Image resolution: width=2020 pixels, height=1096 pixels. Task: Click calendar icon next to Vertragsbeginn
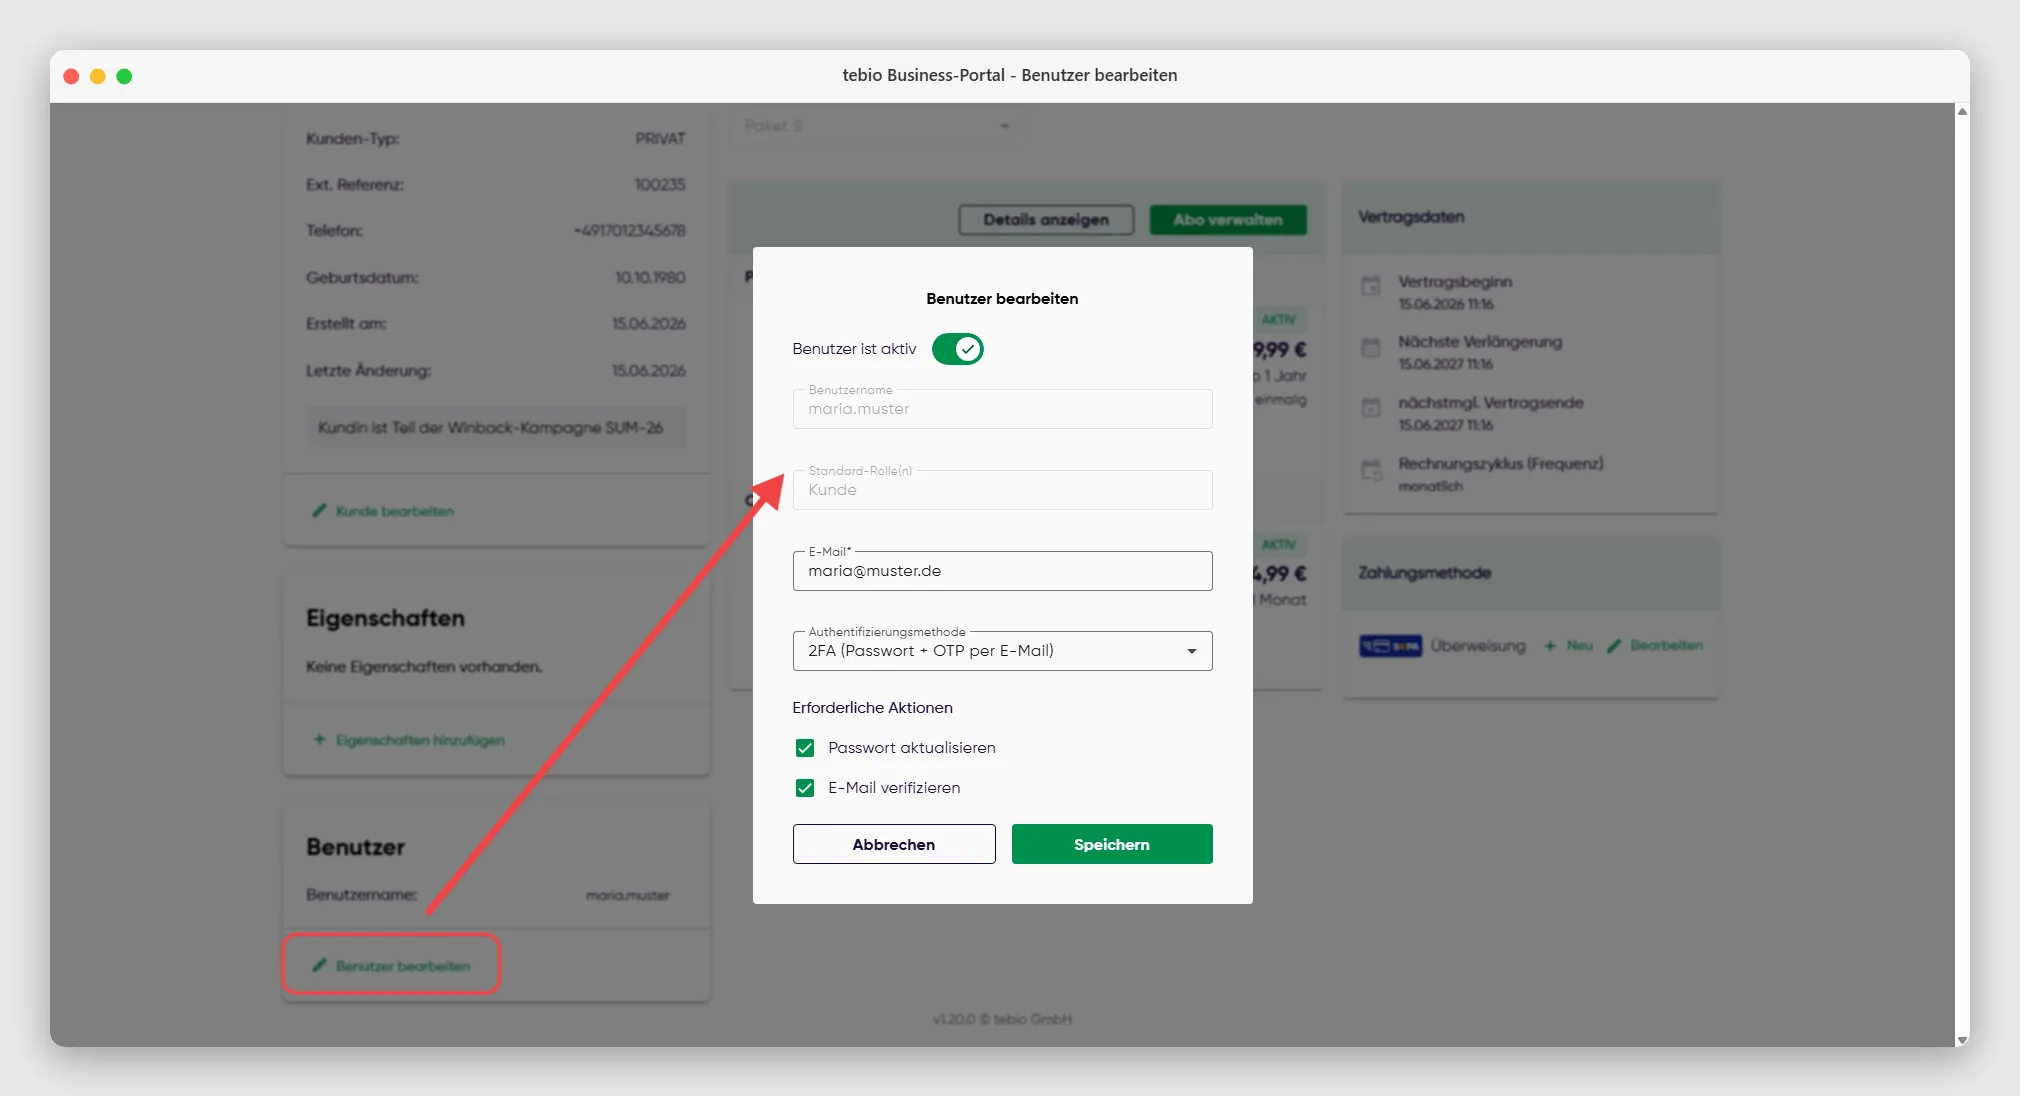1371,286
